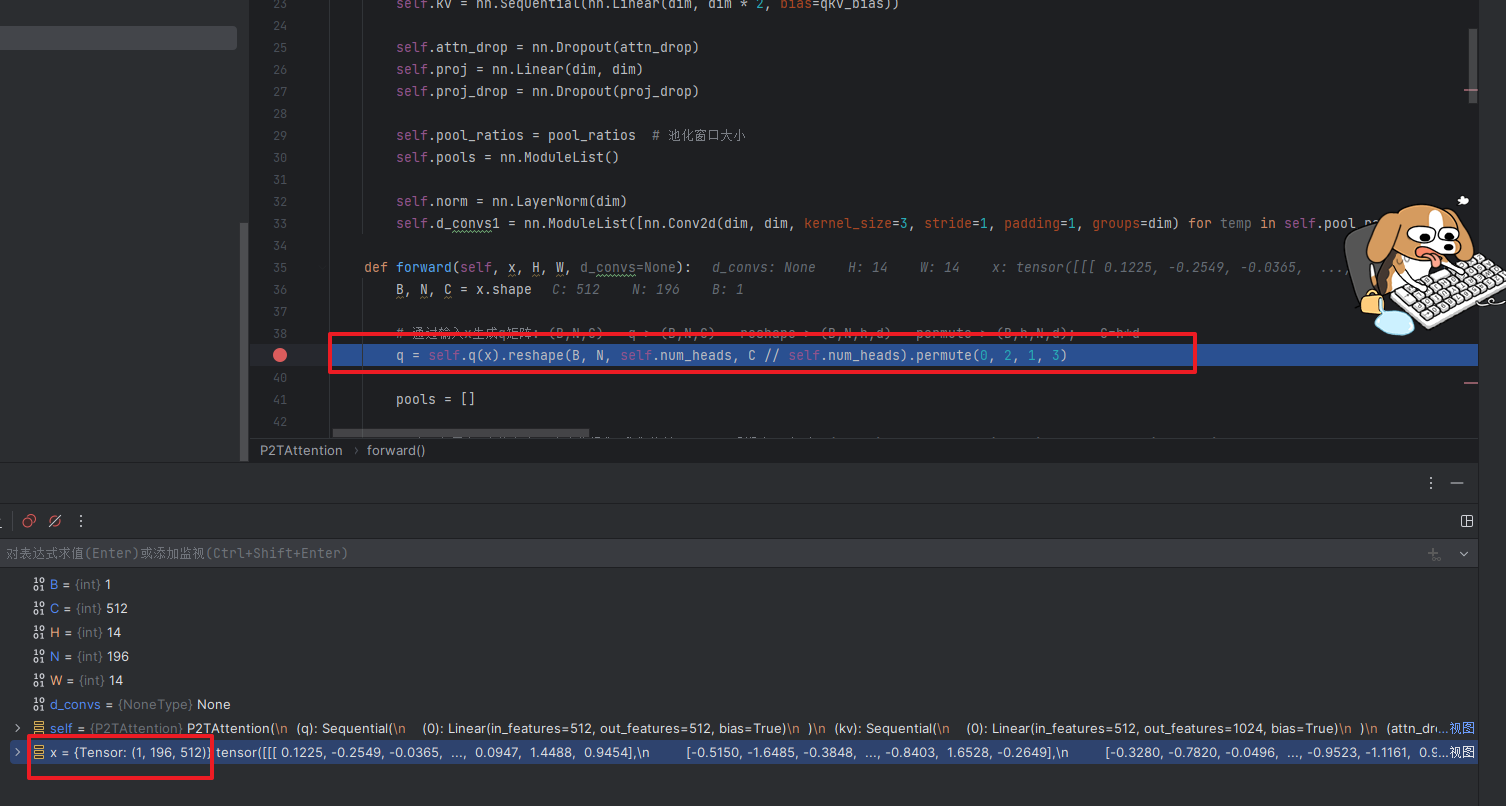Click line number 30 in the gutter

pyautogui.click(x=279, y=157)
